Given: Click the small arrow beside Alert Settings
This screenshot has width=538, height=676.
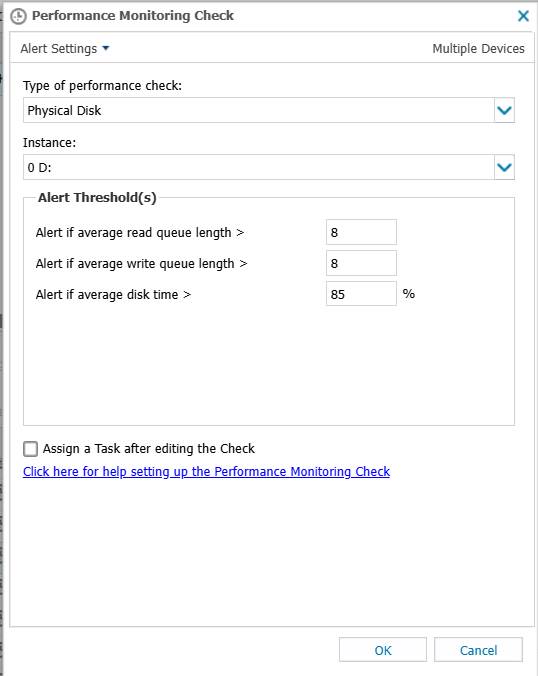Looking at the screenshot, I should coord(106,48).
